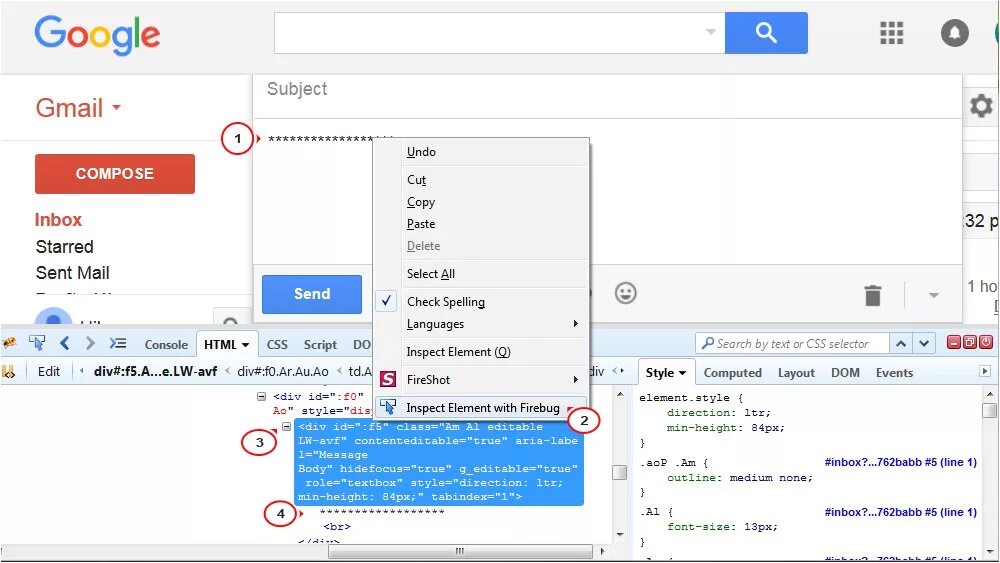Switch to the CSS tab
Screen dimensions: 1000x563
[277, 344]
